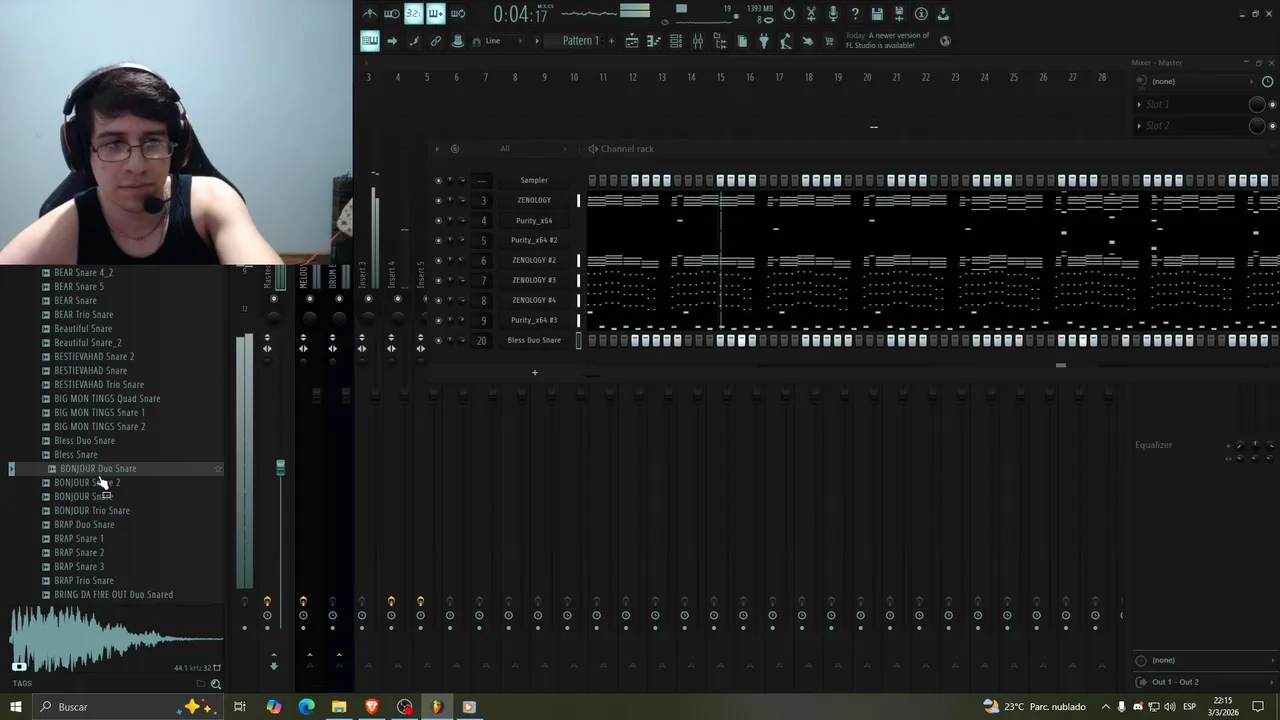Screen dimensions: 1280x720
Task: Enable the wait-for-input recording option
Action: pyautogui.click(x=392, y=14)
